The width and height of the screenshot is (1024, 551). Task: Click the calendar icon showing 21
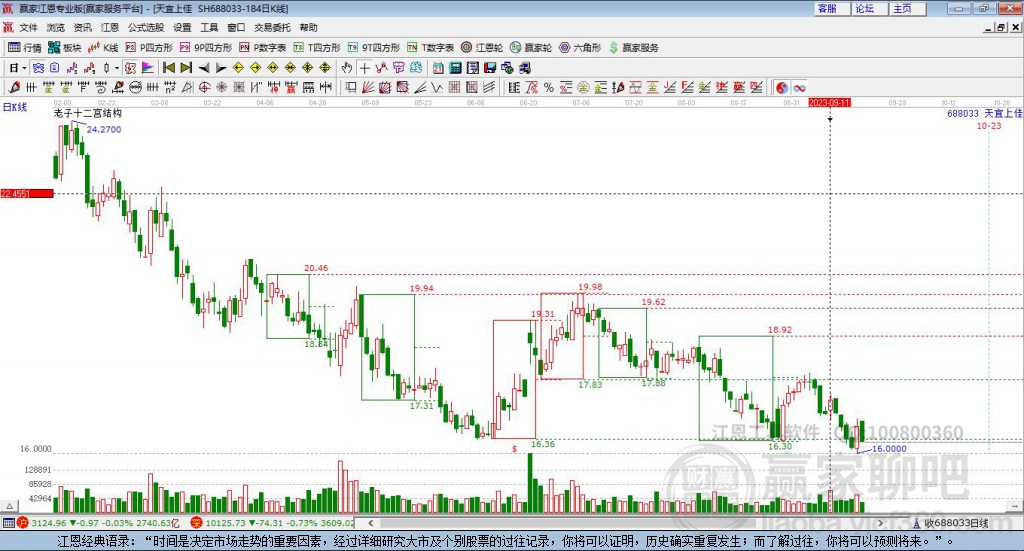[x=438, y=68]
